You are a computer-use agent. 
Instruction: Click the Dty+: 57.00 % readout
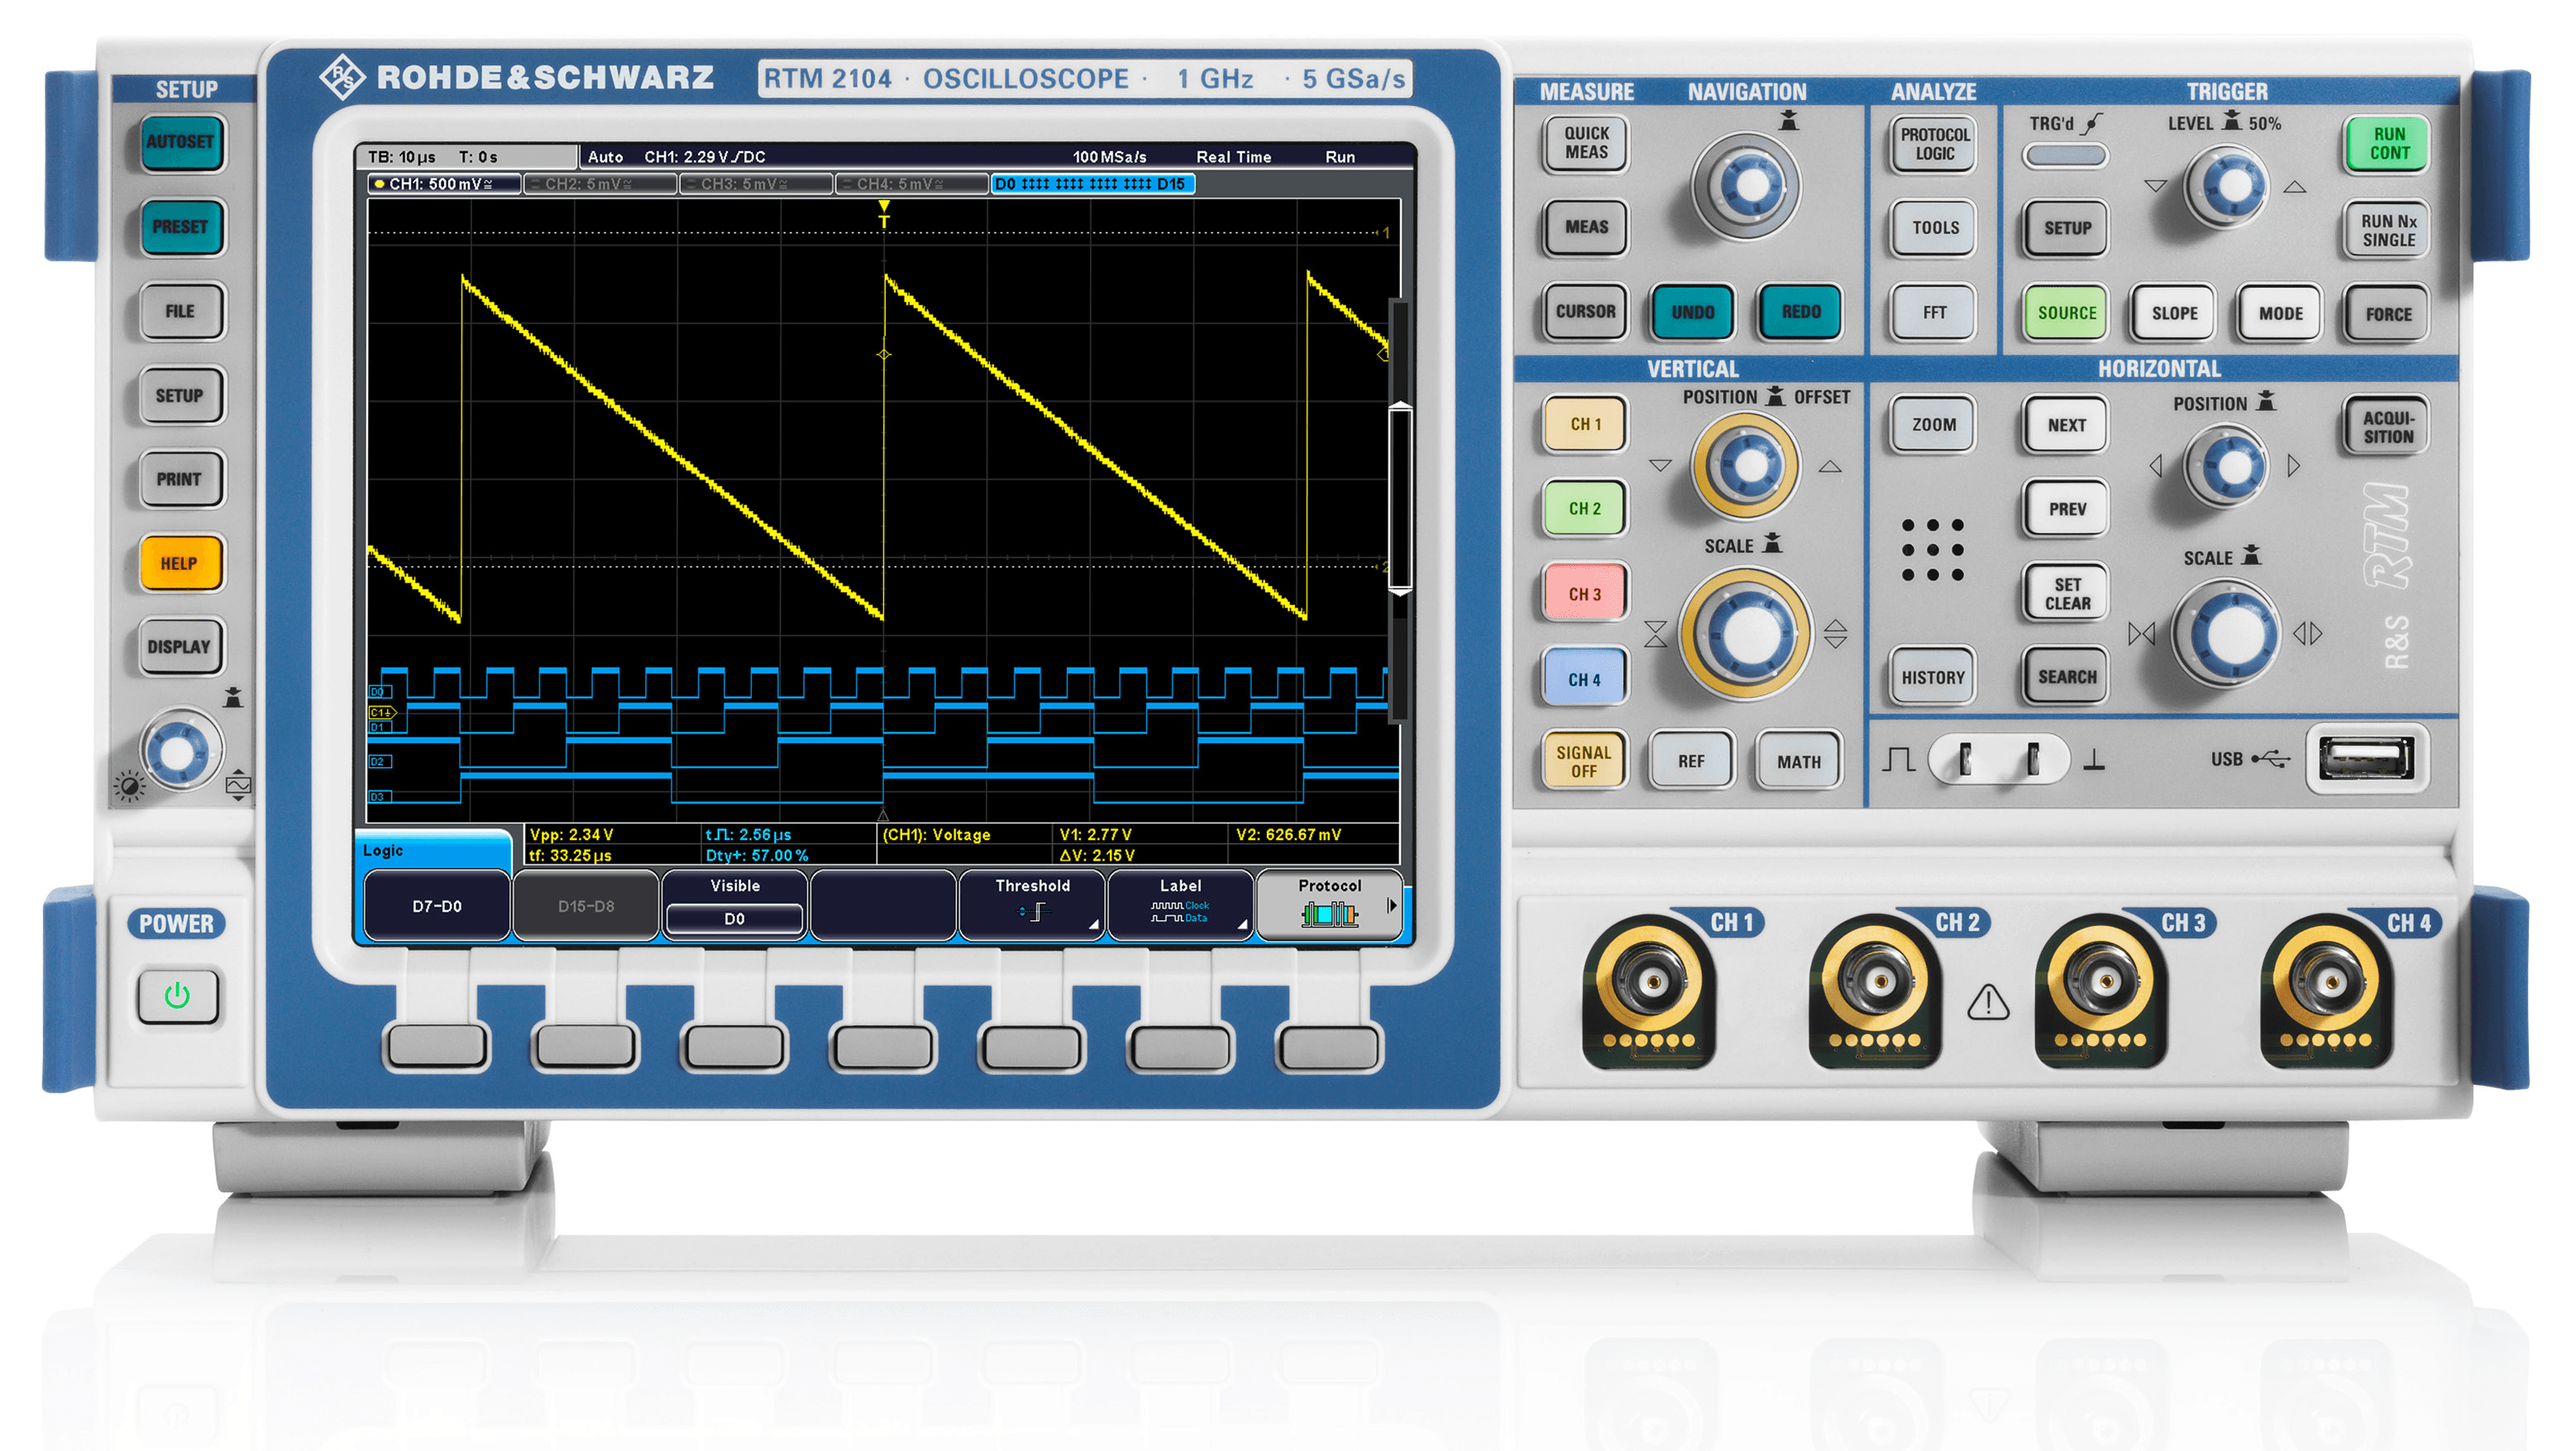click(x=757, y=855)
